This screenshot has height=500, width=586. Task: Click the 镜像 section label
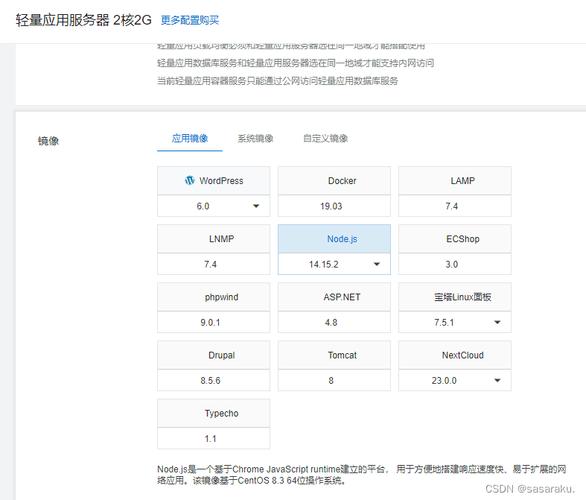(x=48, y=141)
